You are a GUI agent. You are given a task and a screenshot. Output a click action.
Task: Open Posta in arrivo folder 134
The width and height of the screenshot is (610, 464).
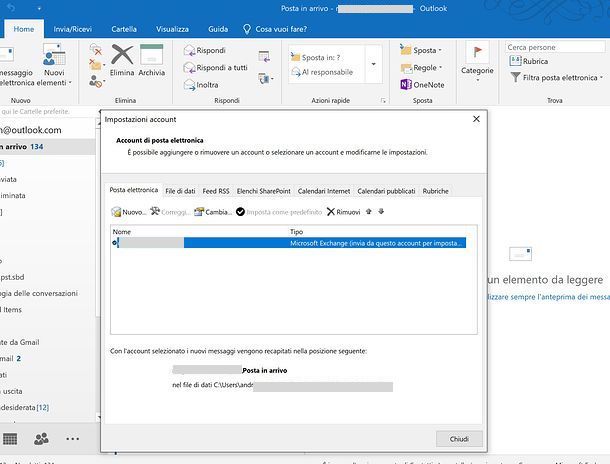click(x=47, y=147)
